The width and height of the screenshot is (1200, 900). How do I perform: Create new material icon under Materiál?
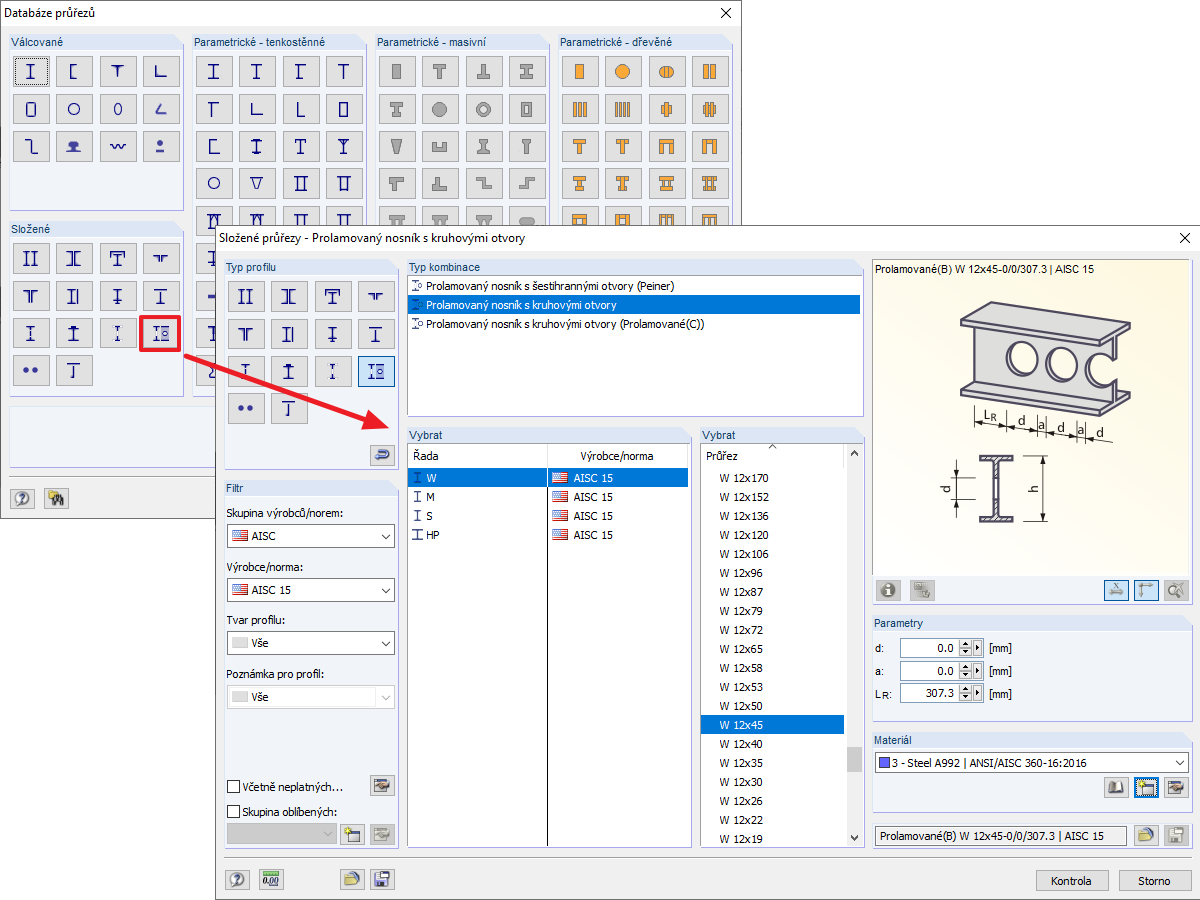[x=1147, y=788]
